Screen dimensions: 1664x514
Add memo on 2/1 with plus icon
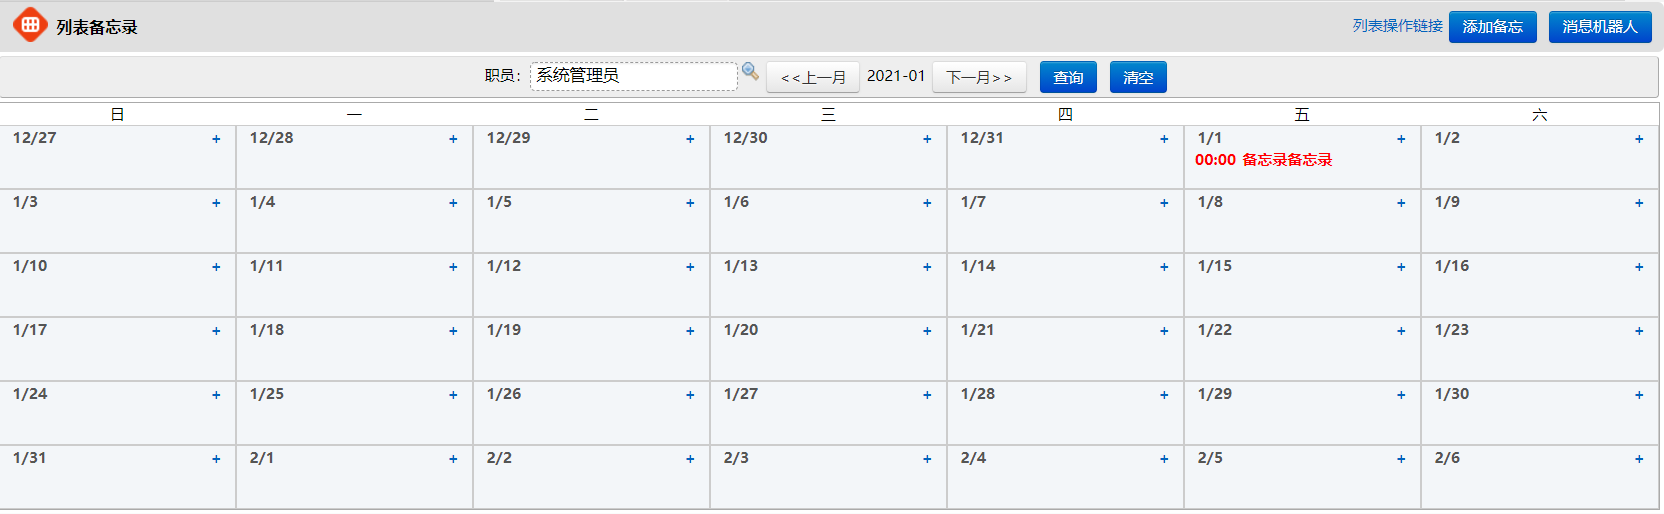pyautogui.click(x=453, y=459)
